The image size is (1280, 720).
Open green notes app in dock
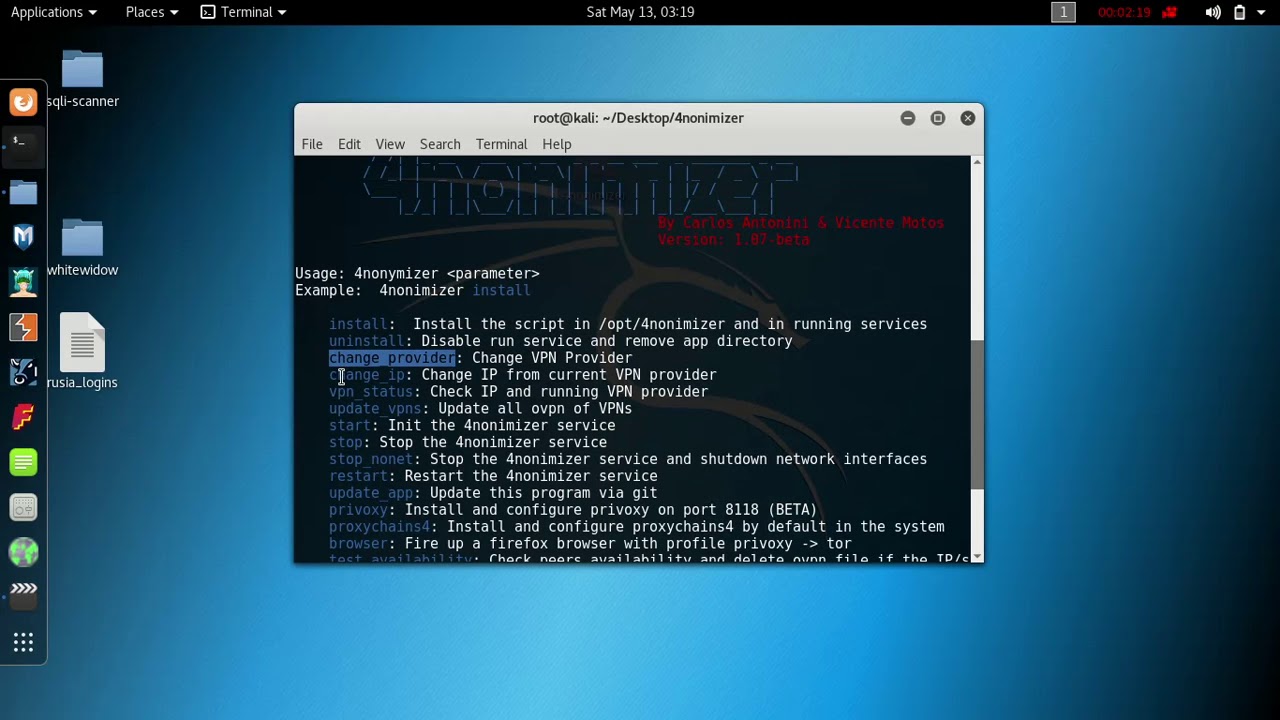pos(23,462)
